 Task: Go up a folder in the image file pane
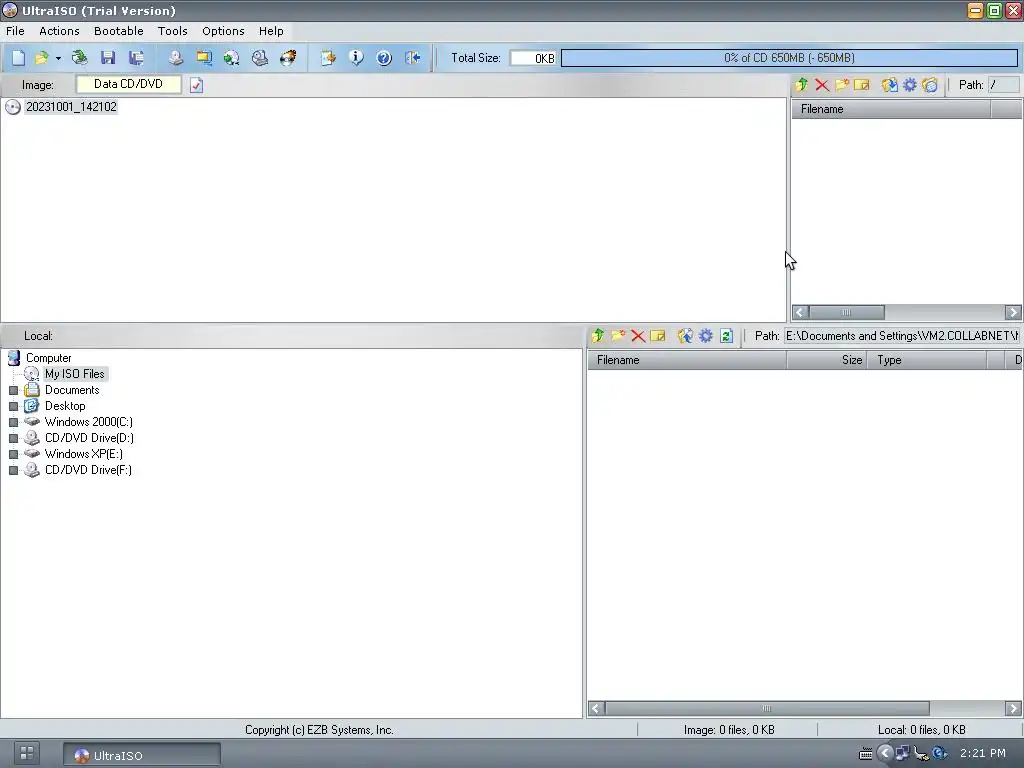pos(801,85)
